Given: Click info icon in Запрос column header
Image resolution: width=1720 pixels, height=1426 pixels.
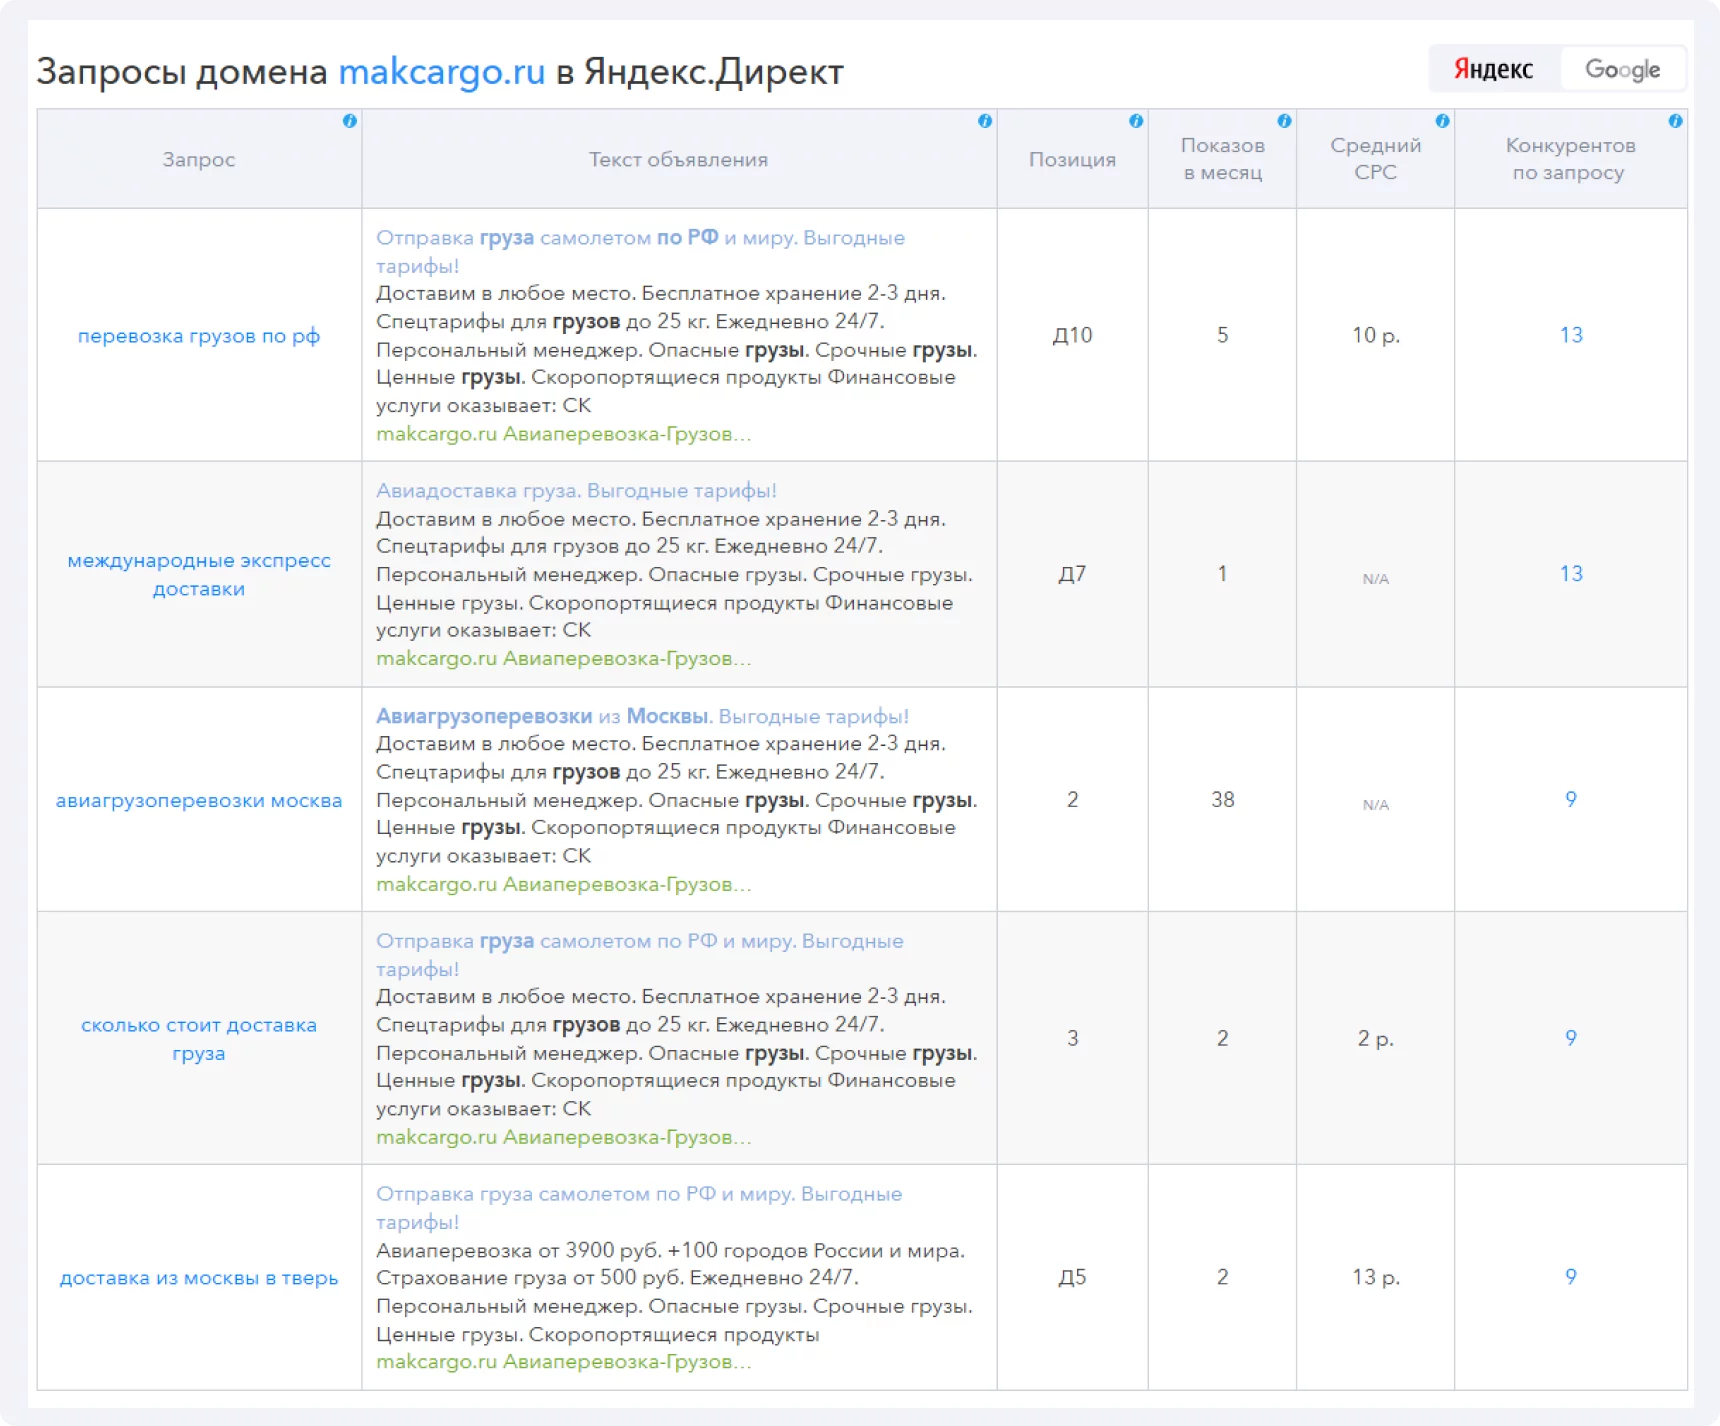Looking at the screenshot, I should (x=349, y=121).
